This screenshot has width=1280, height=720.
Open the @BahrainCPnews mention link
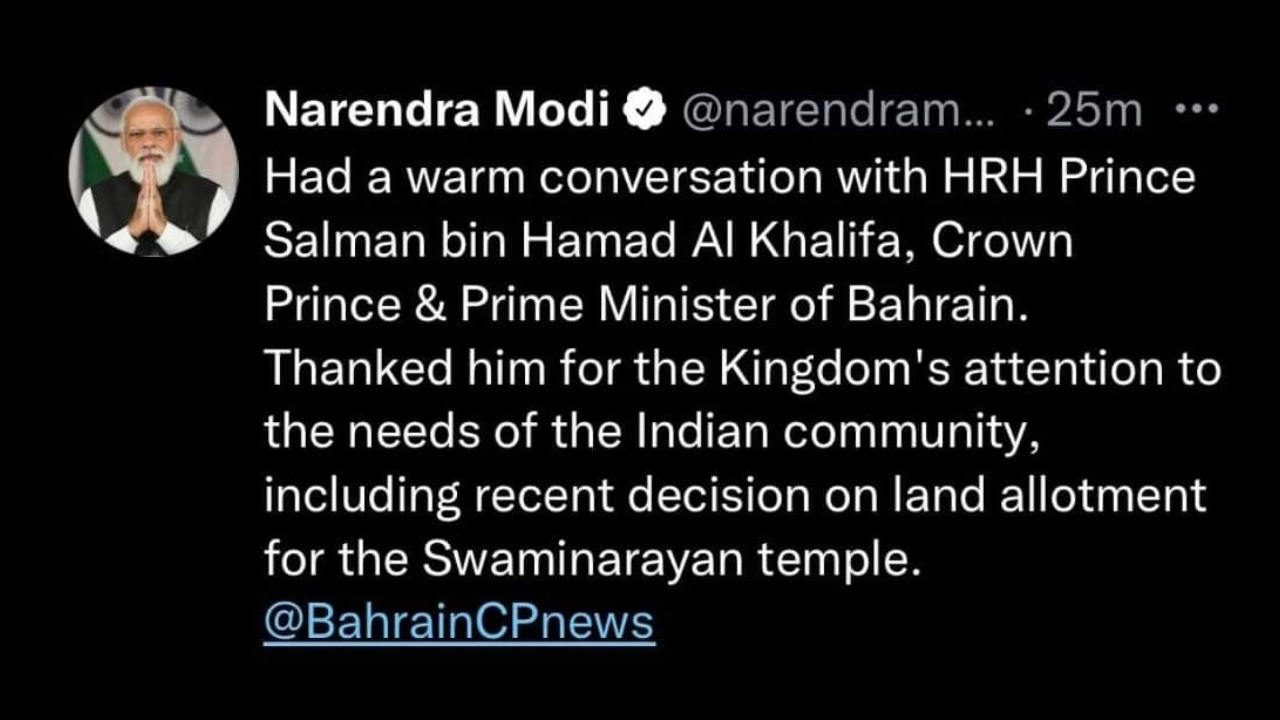click(459, 622)
